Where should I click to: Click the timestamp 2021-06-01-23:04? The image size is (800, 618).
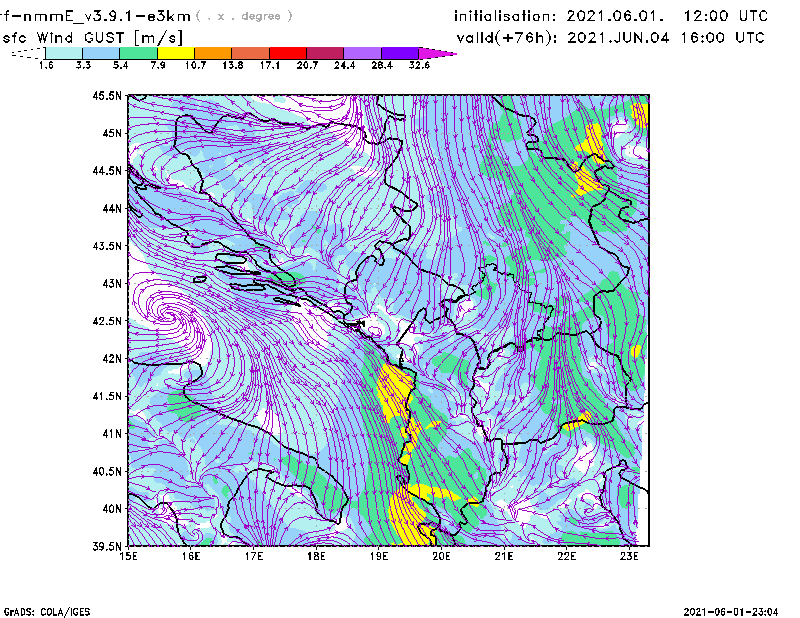coord(731,612)
